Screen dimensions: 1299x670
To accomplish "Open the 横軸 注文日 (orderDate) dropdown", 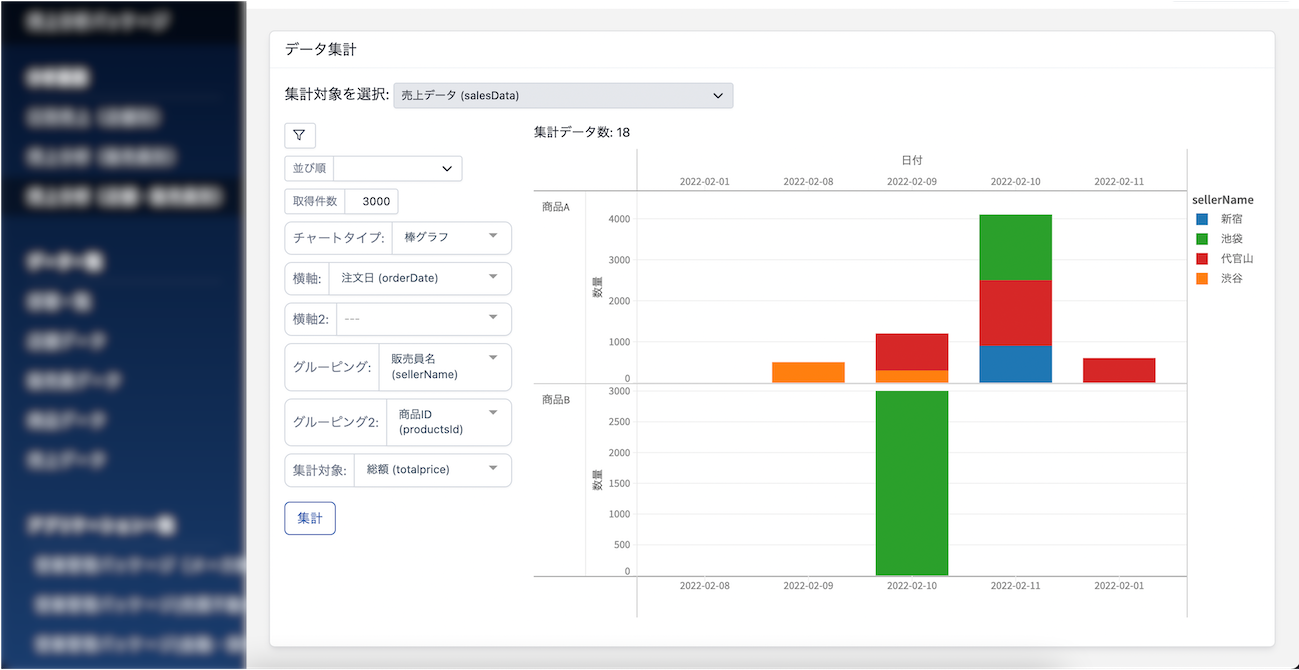I will pyautogui.click(x=420, y=278).
